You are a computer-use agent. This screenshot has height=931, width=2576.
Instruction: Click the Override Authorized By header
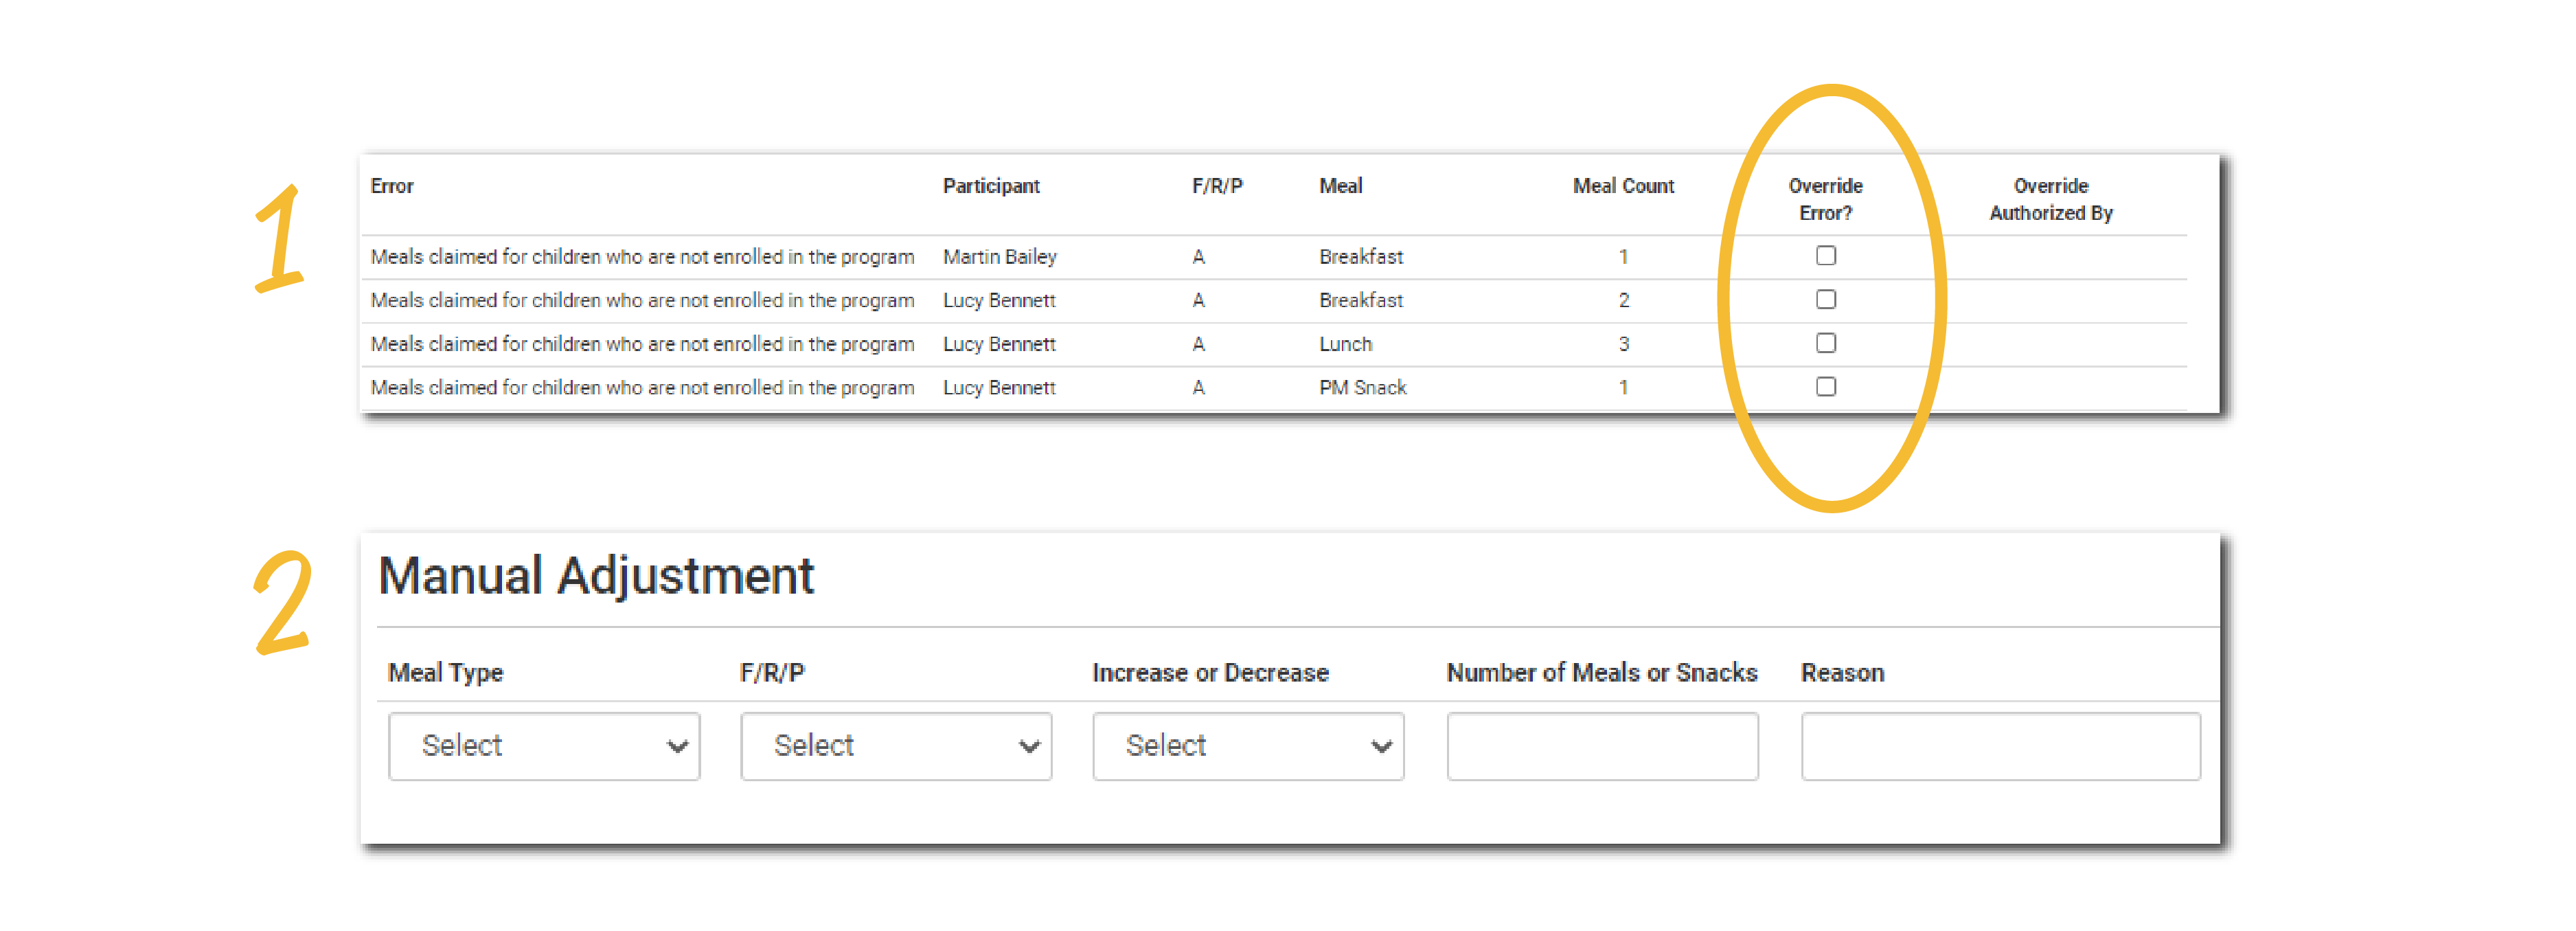pos(2050,199)
